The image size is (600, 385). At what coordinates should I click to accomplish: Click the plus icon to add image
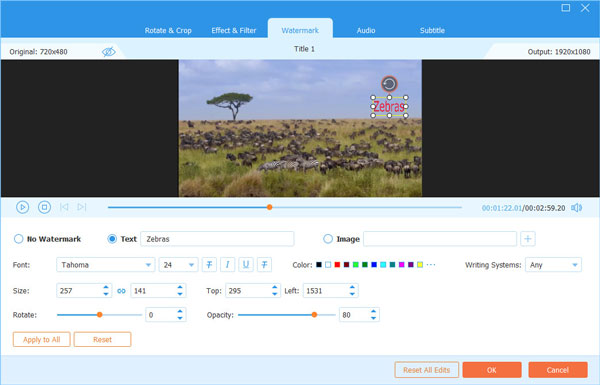coord(528,239)
